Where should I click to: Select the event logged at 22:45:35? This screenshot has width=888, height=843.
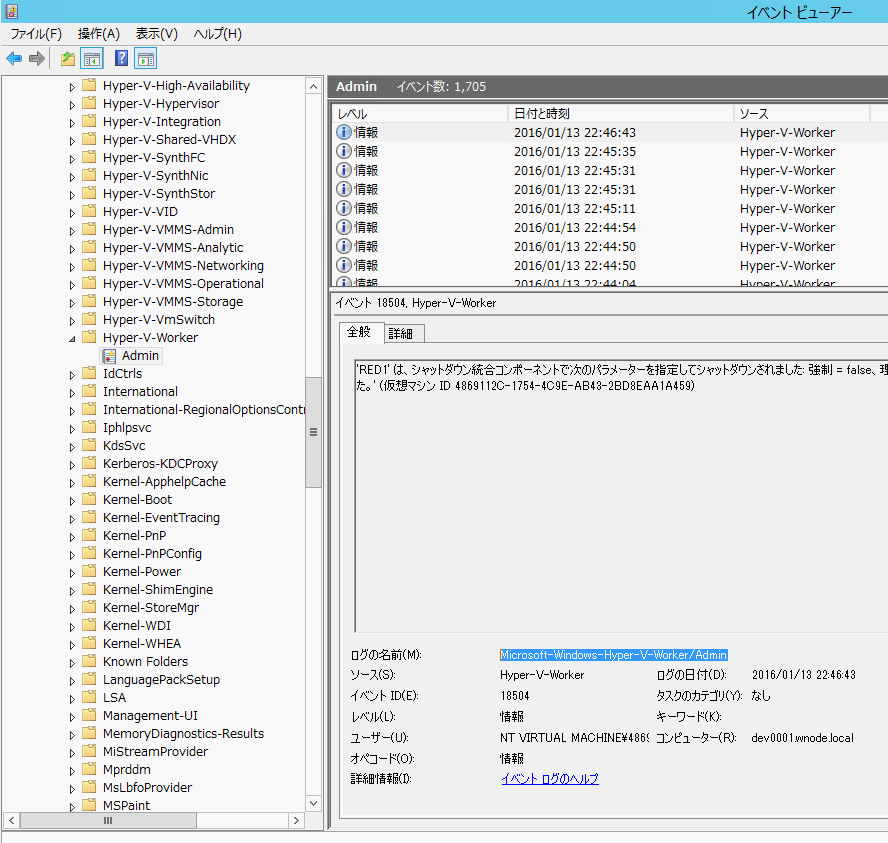coord(609,152)
